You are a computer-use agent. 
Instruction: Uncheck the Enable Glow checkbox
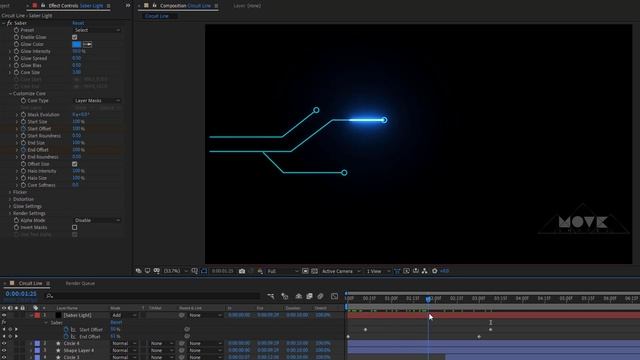75,37
